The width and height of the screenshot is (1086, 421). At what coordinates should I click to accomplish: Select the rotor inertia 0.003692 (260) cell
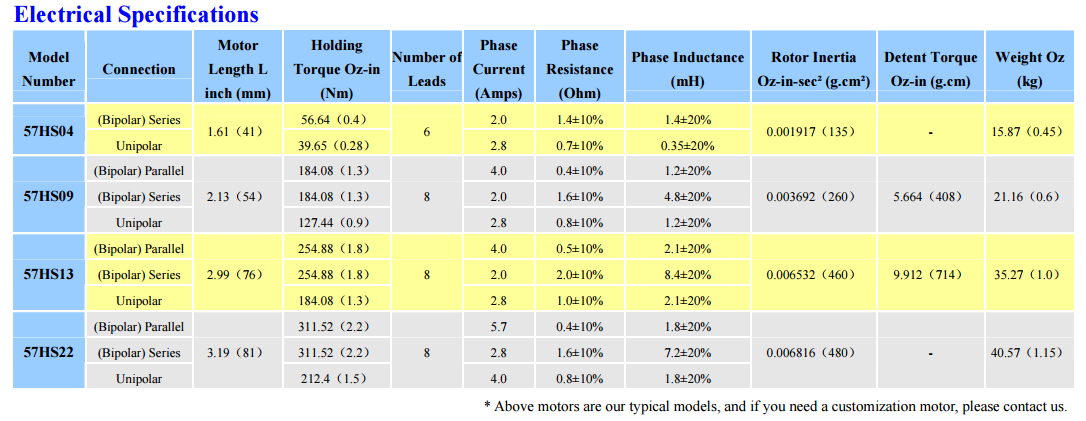click(811, 196)
